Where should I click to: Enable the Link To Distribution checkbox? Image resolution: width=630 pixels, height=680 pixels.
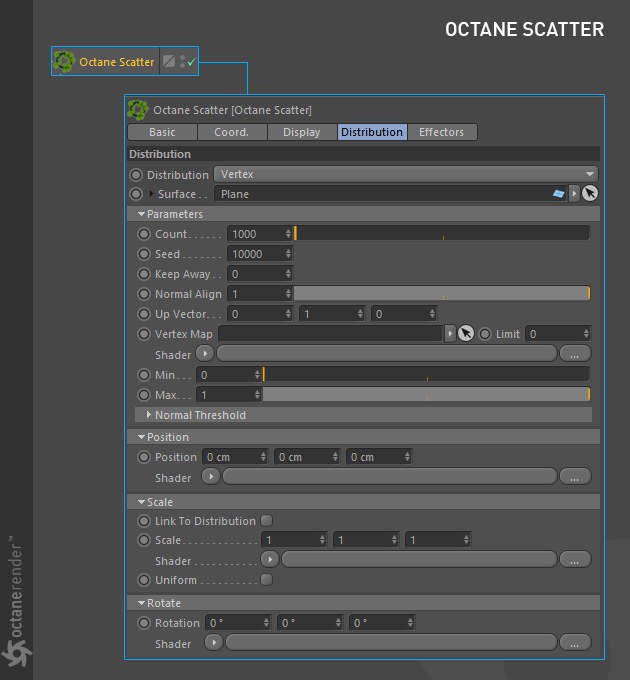267,520
